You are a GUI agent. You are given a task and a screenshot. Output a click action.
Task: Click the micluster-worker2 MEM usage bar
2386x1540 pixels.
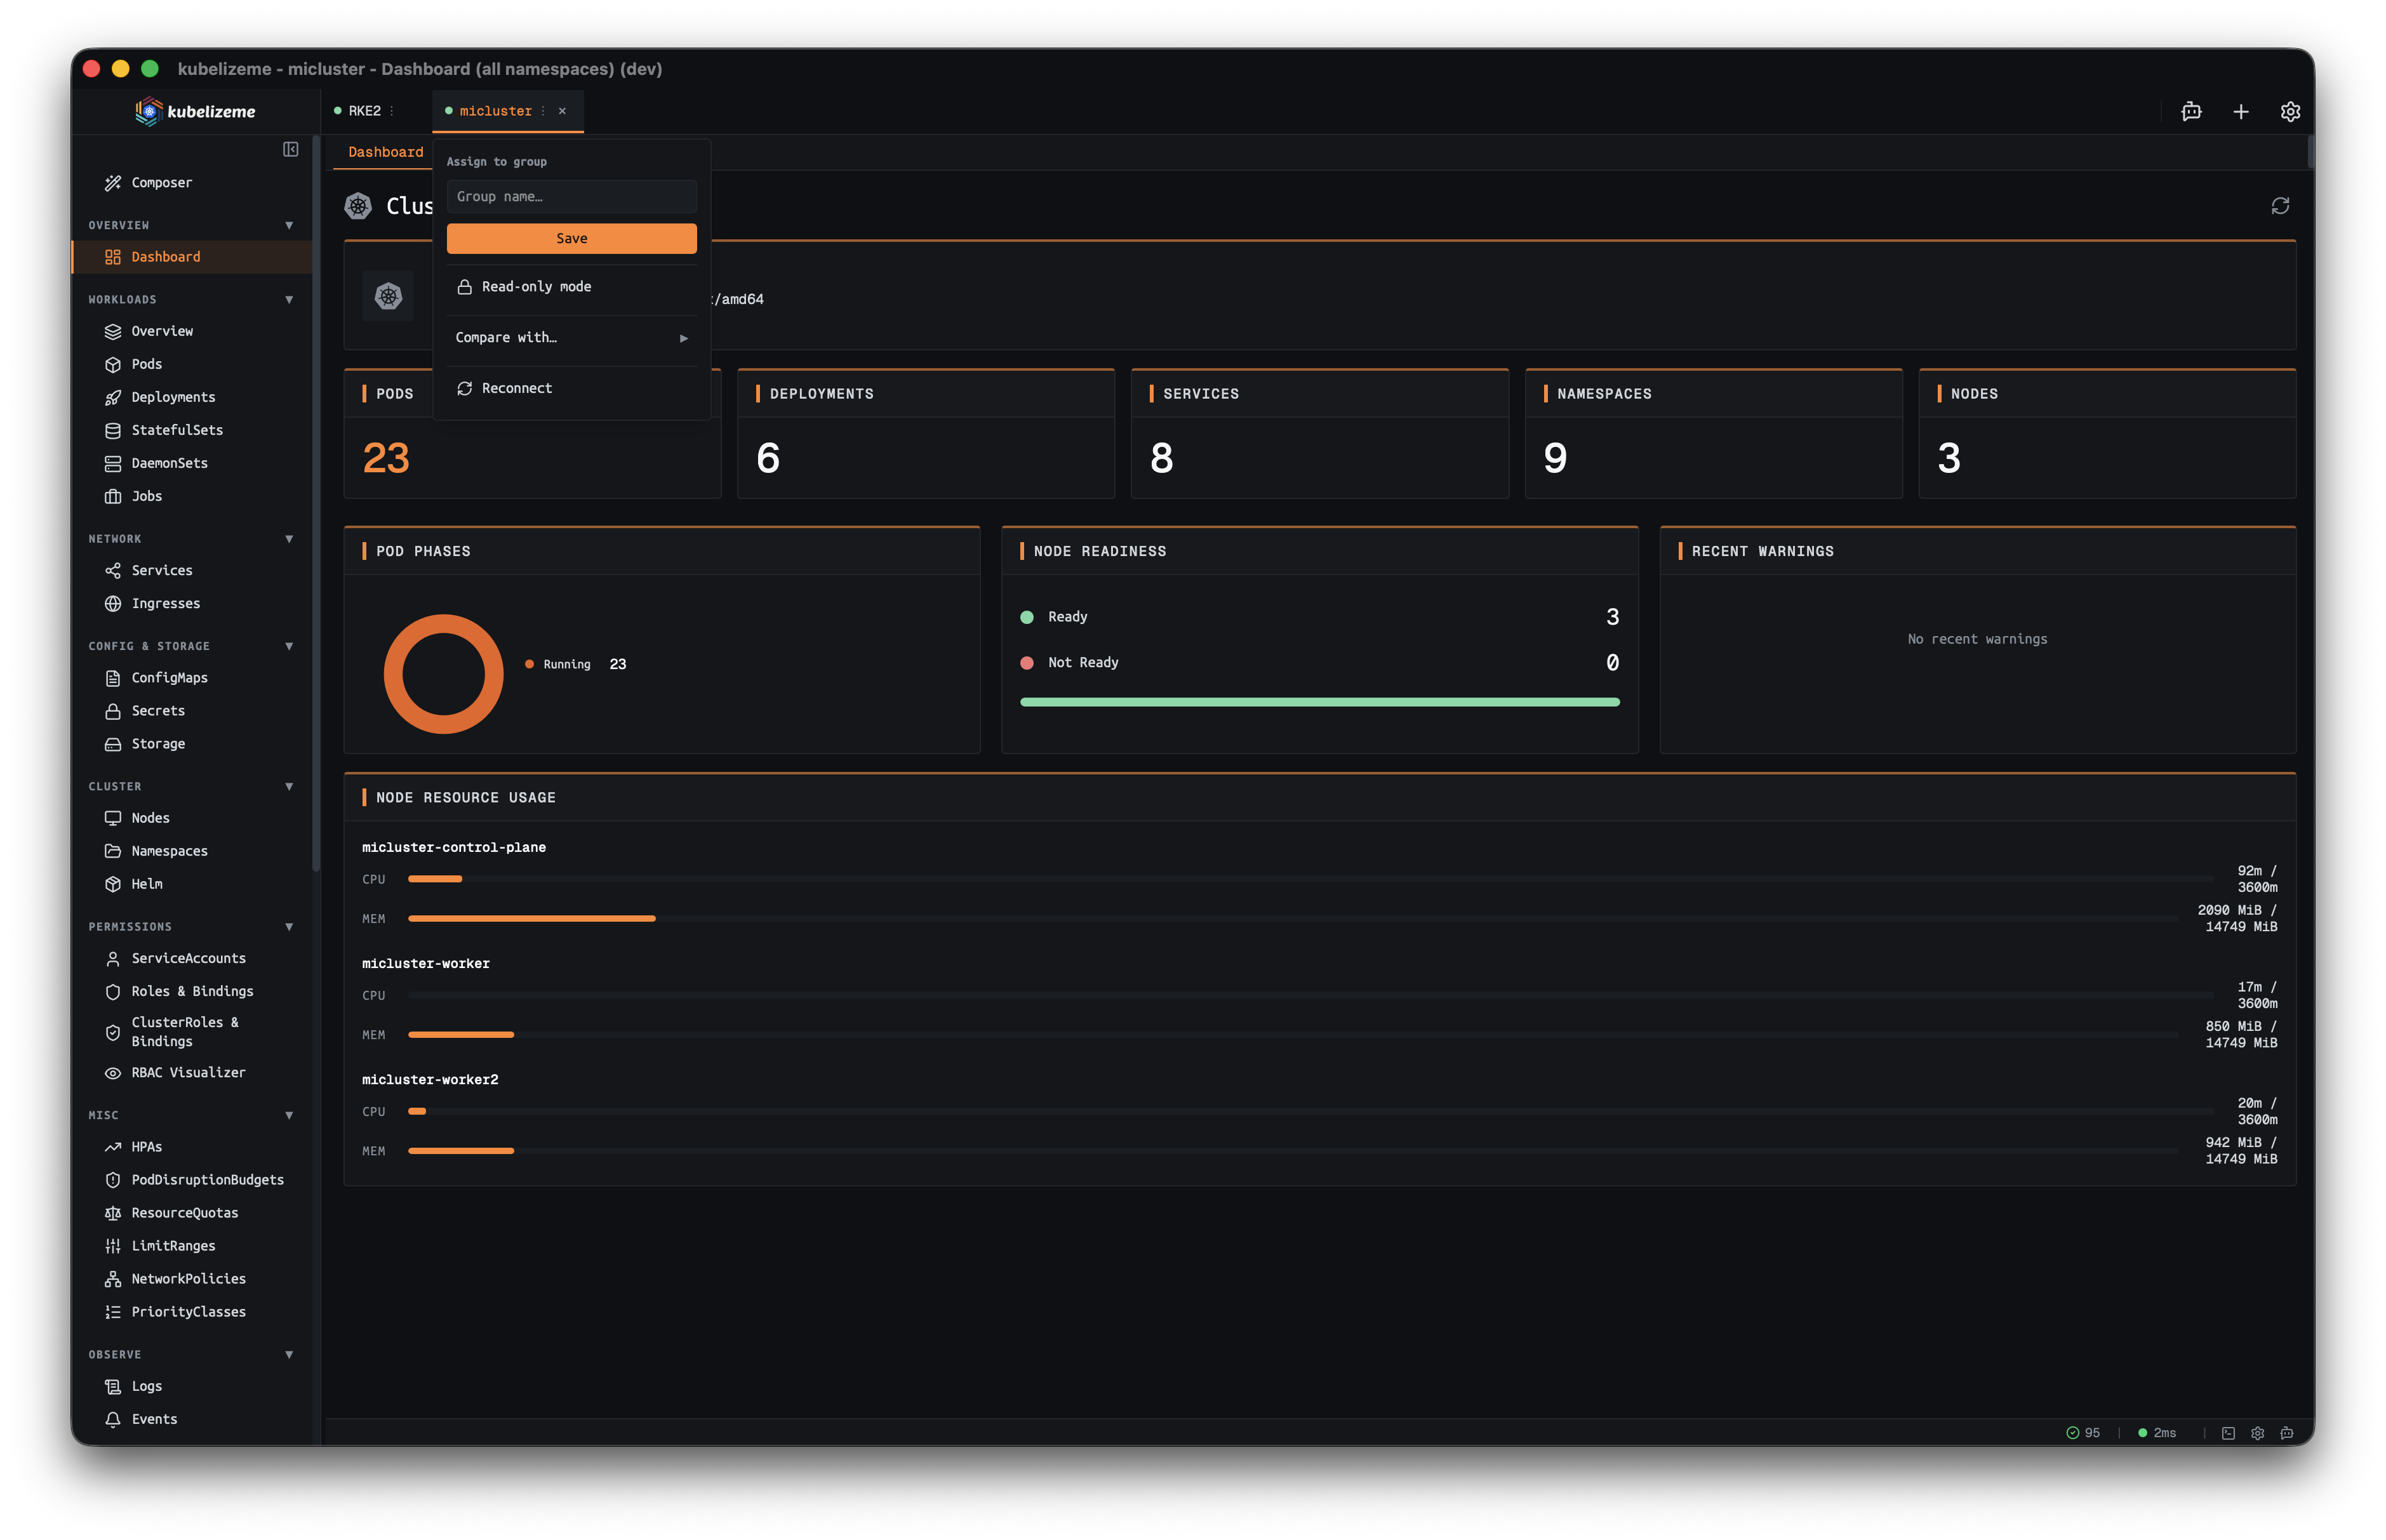[1292, 1151]
